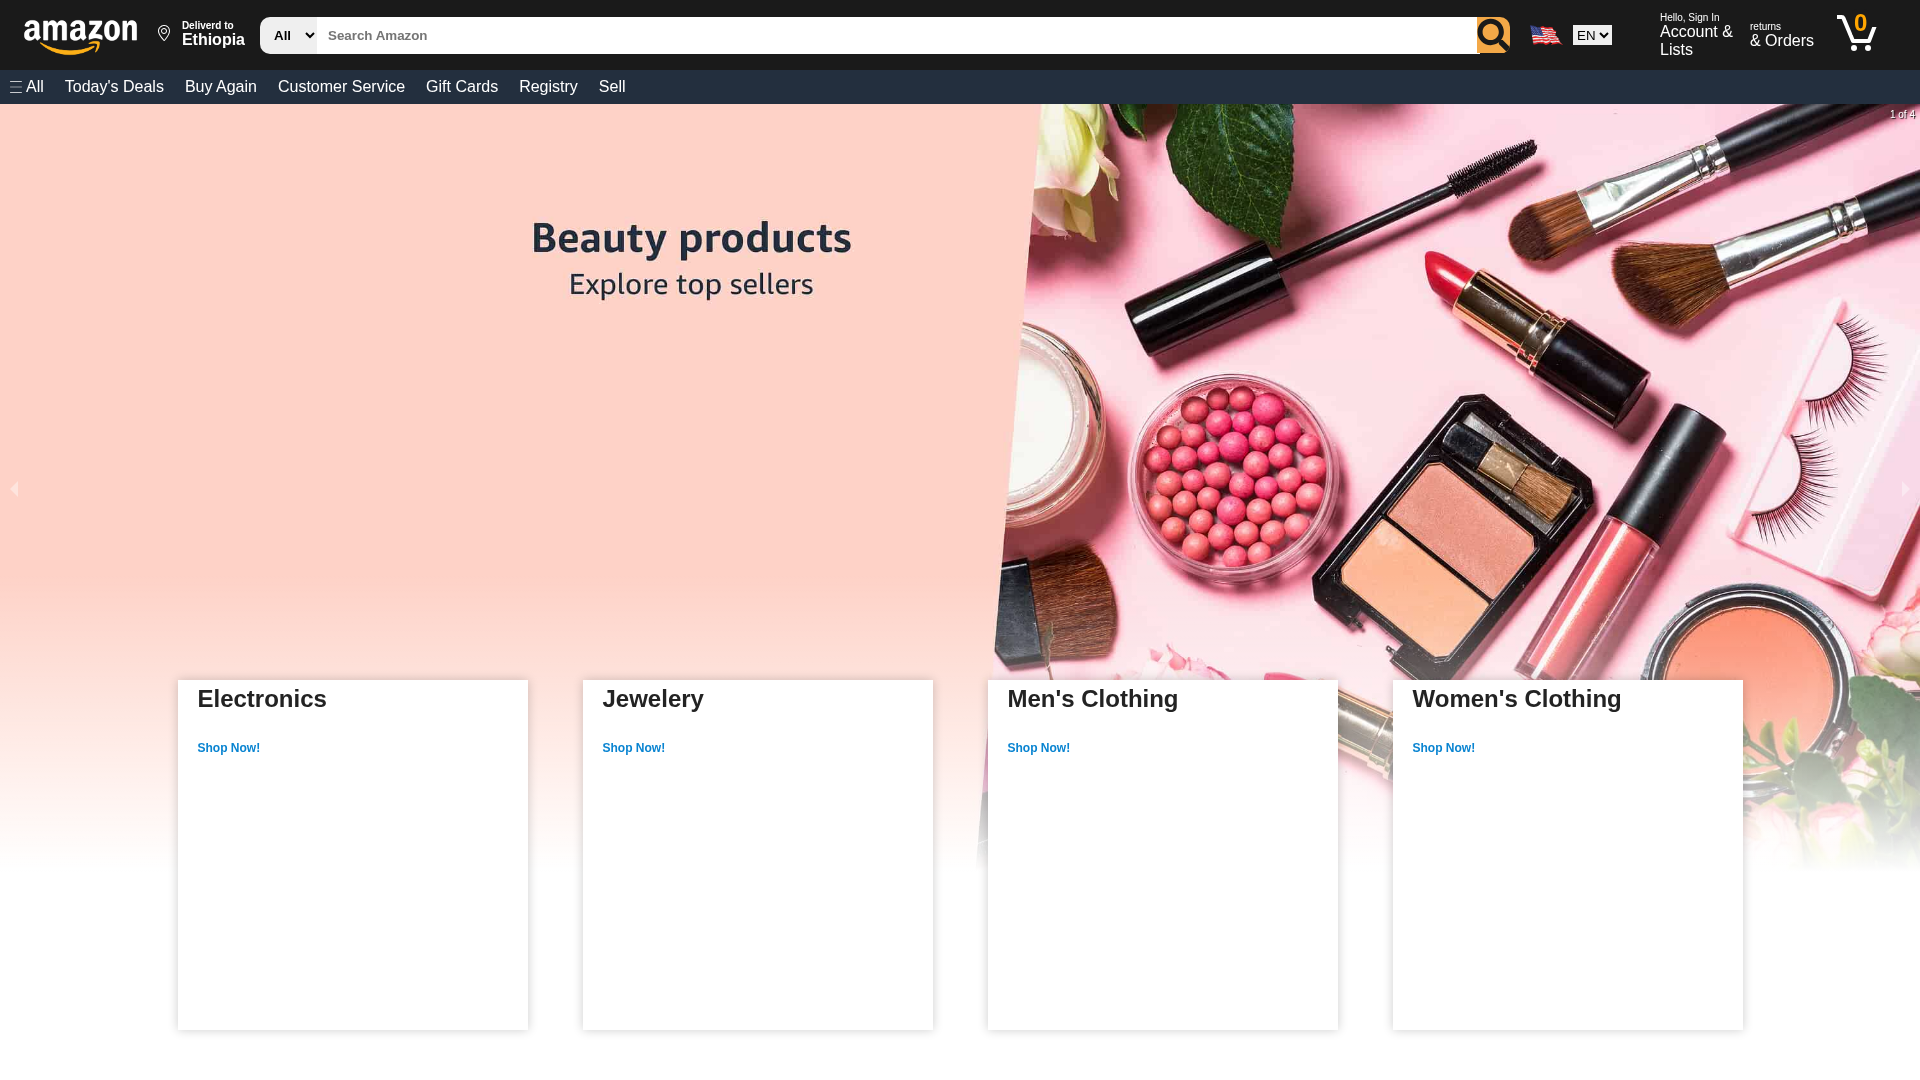Open Returns & Orders
This screenshot has height=1080, width=1920.
[1781, 33]
